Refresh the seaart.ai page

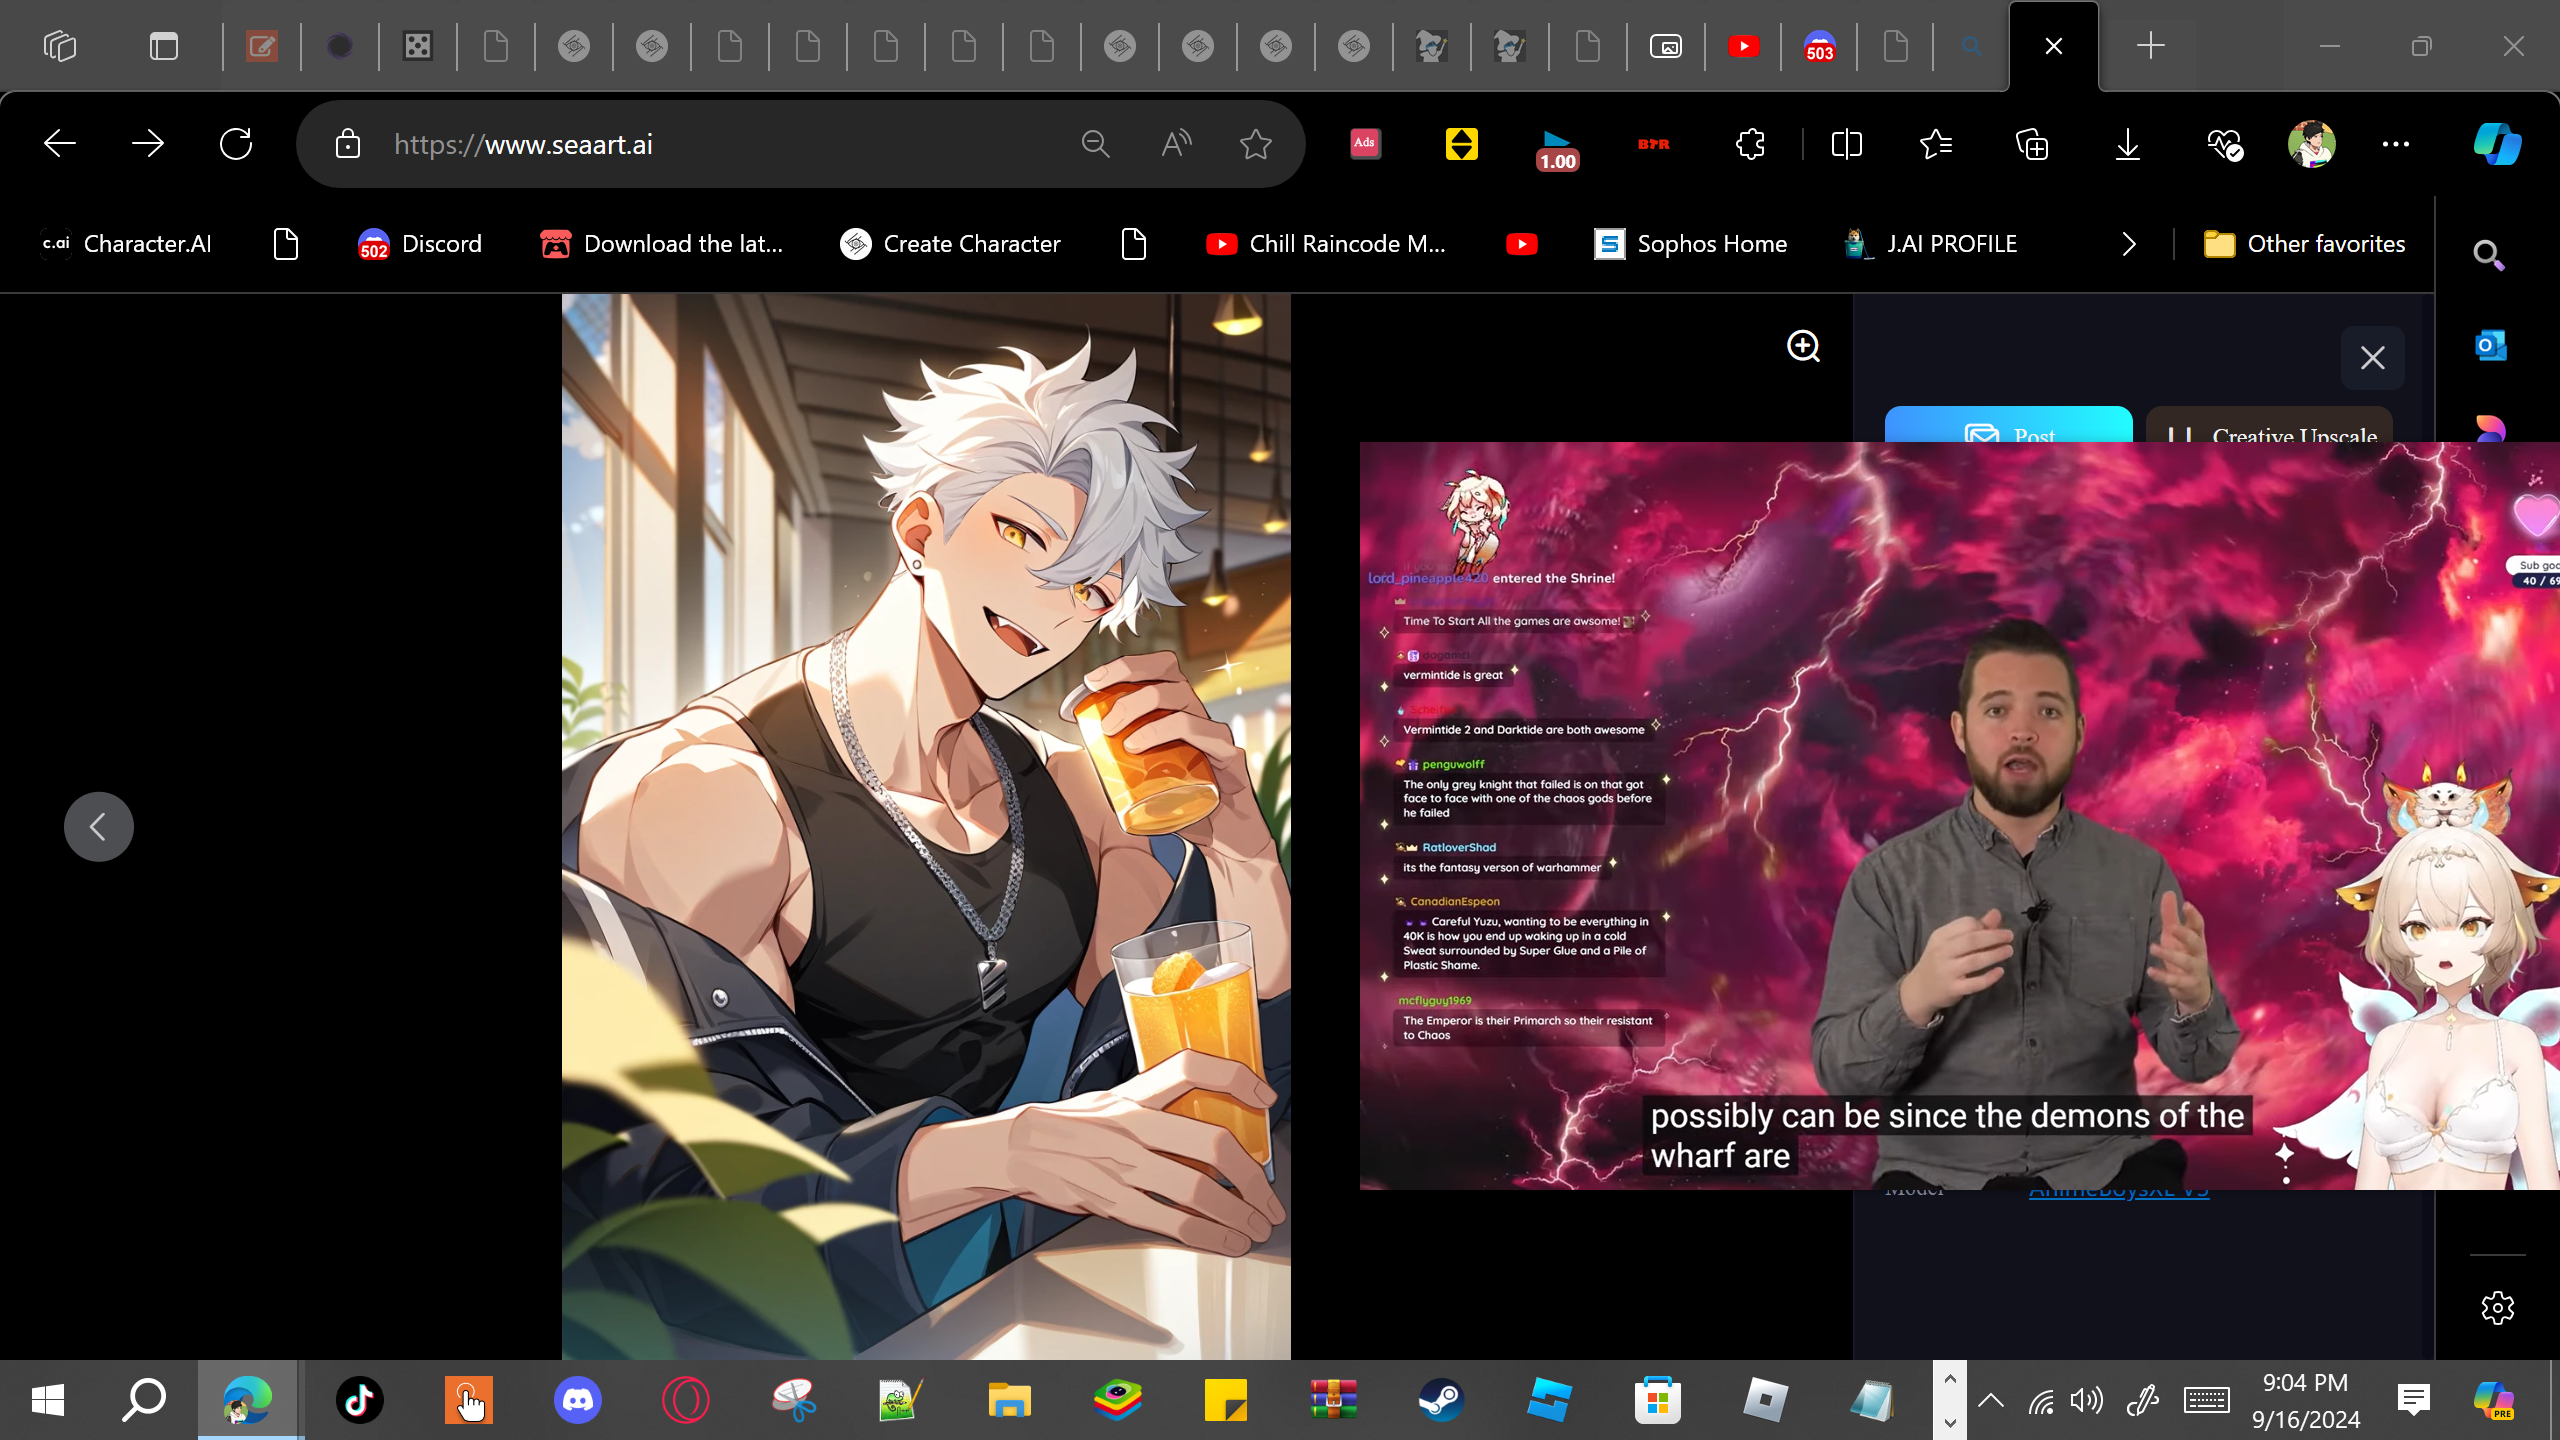pyautogui.click(x=236, y=144)
